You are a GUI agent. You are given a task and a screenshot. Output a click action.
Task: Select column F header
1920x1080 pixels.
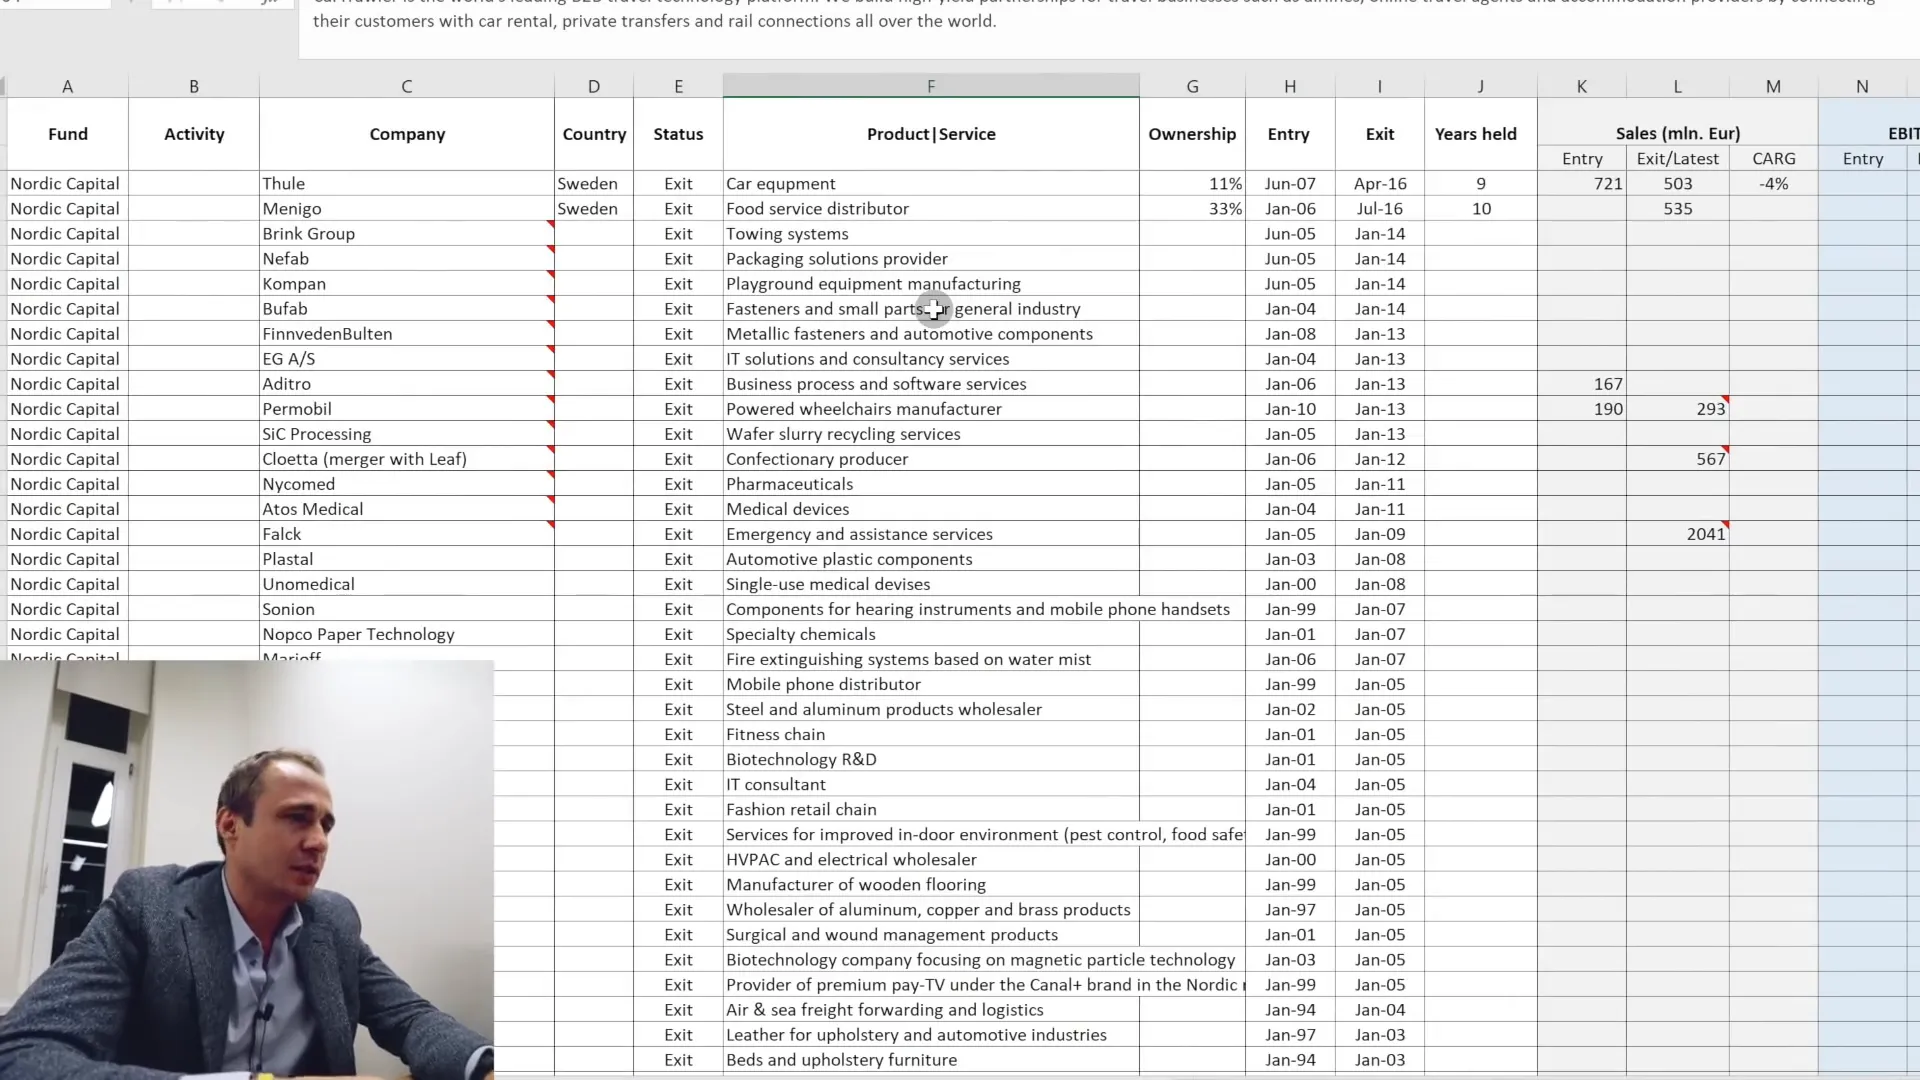click(931, 86)
